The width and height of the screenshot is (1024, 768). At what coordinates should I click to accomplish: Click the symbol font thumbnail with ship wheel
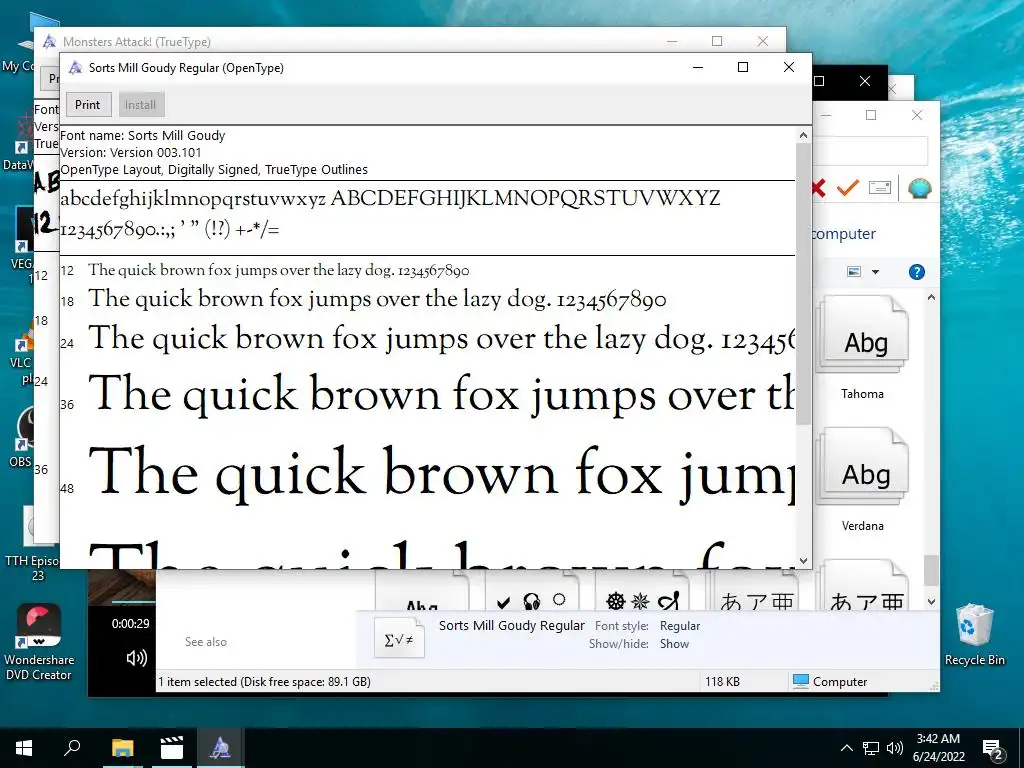(643, 591)
